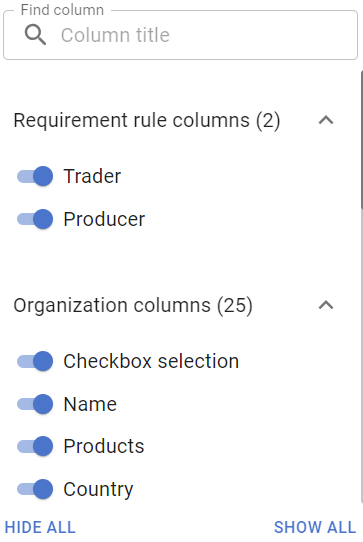This screenshot has height=542, width=363.
Task: Select the Producer label text
Action: click(104, 219)
